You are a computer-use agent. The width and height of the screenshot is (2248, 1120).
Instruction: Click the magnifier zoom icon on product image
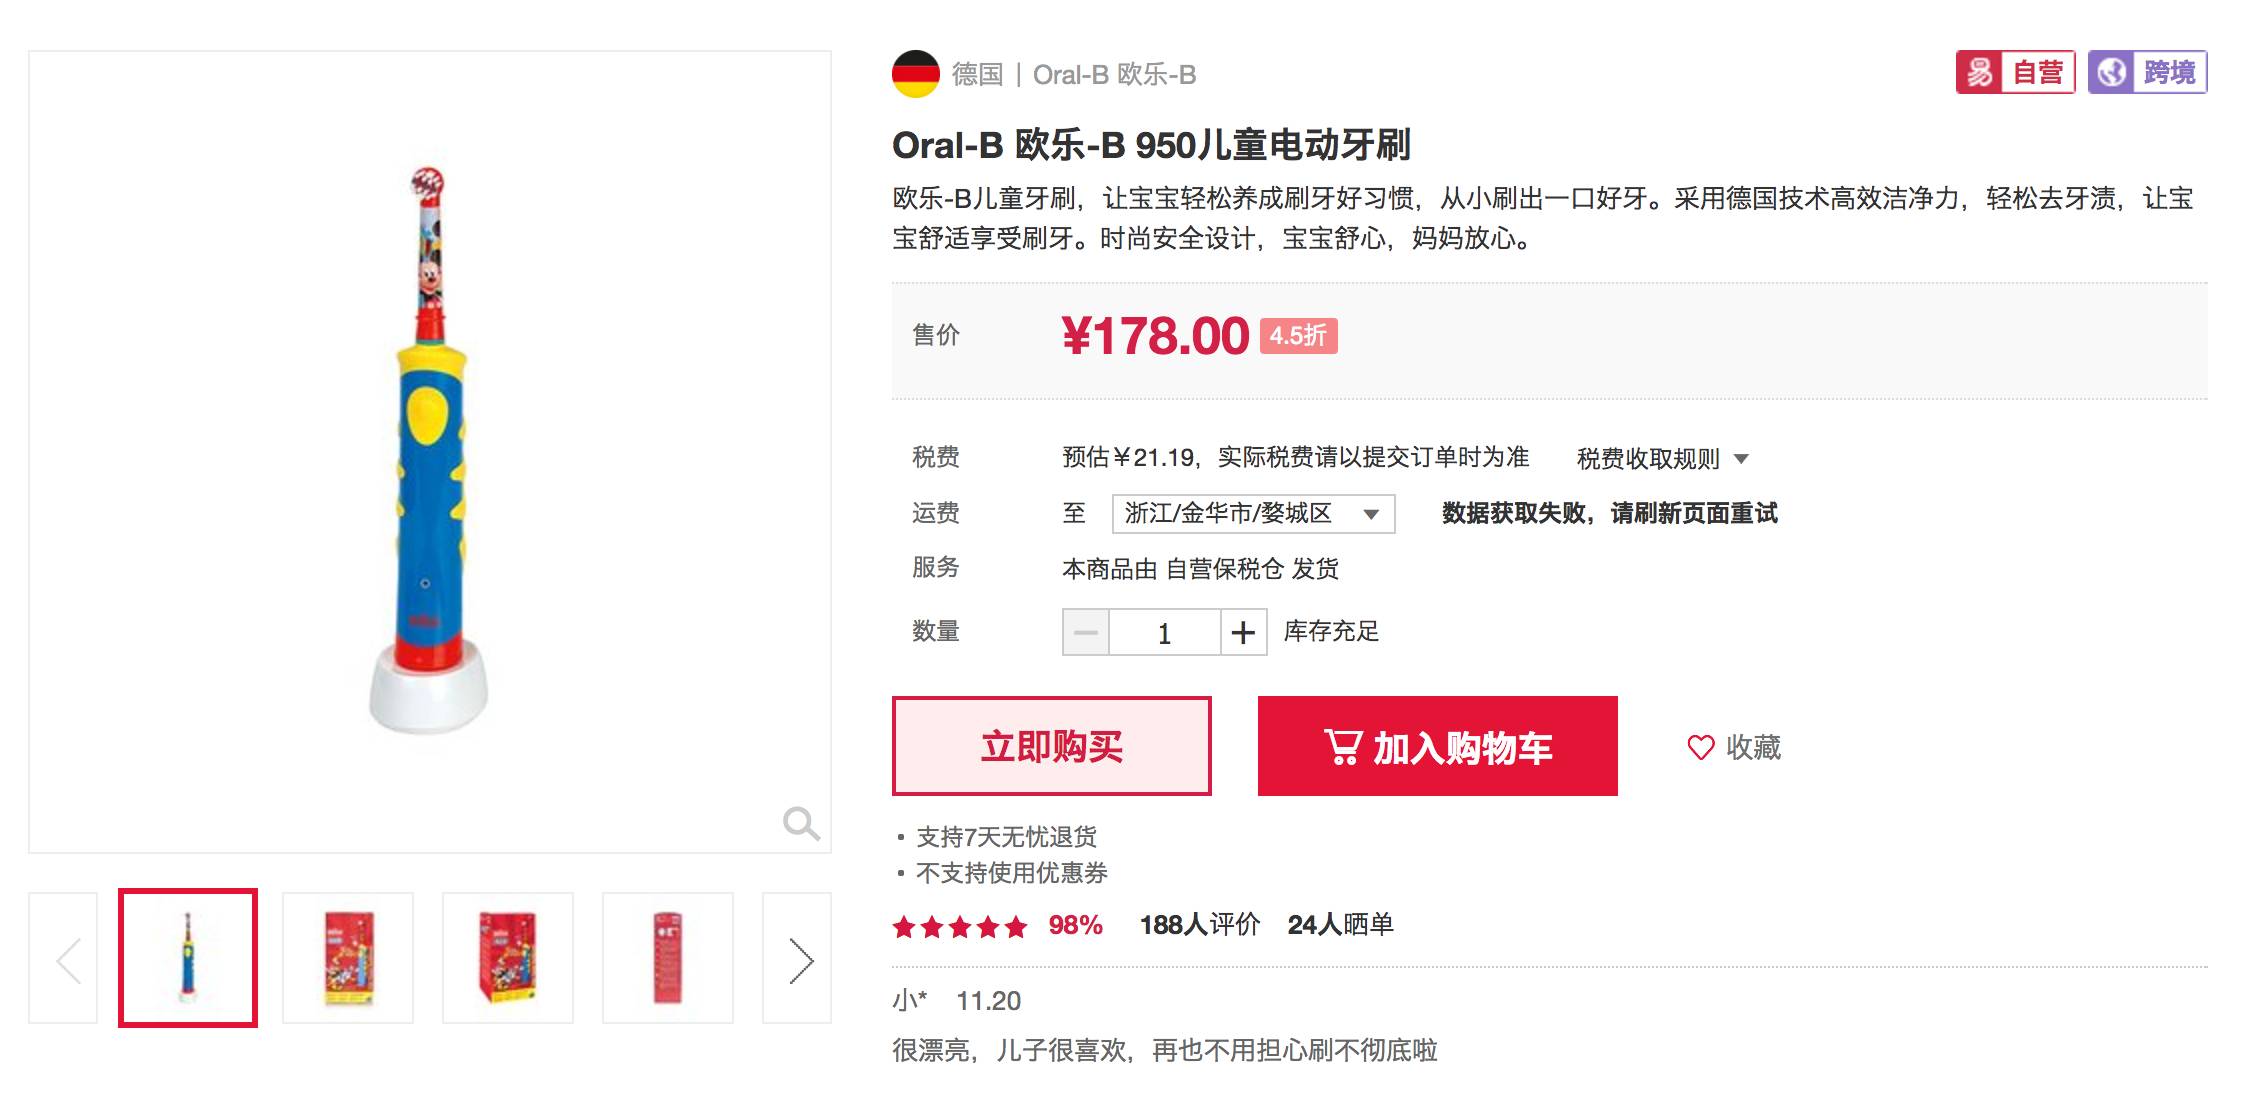pyautogui.click(x=801, y=824)
